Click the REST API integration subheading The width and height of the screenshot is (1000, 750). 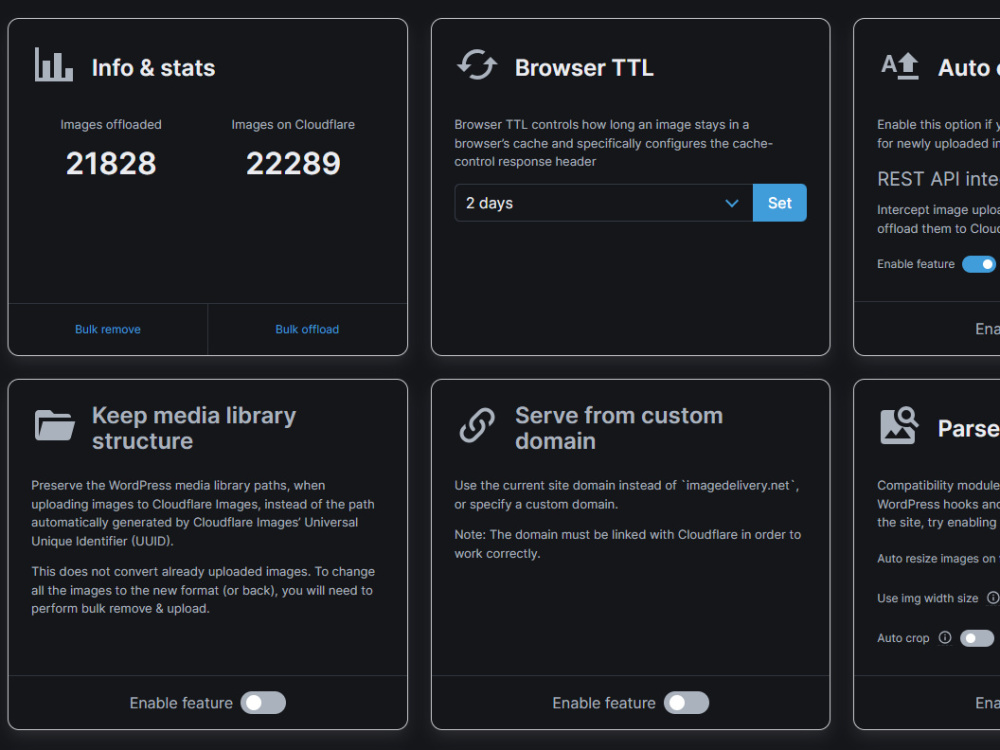tap(938, 179)
